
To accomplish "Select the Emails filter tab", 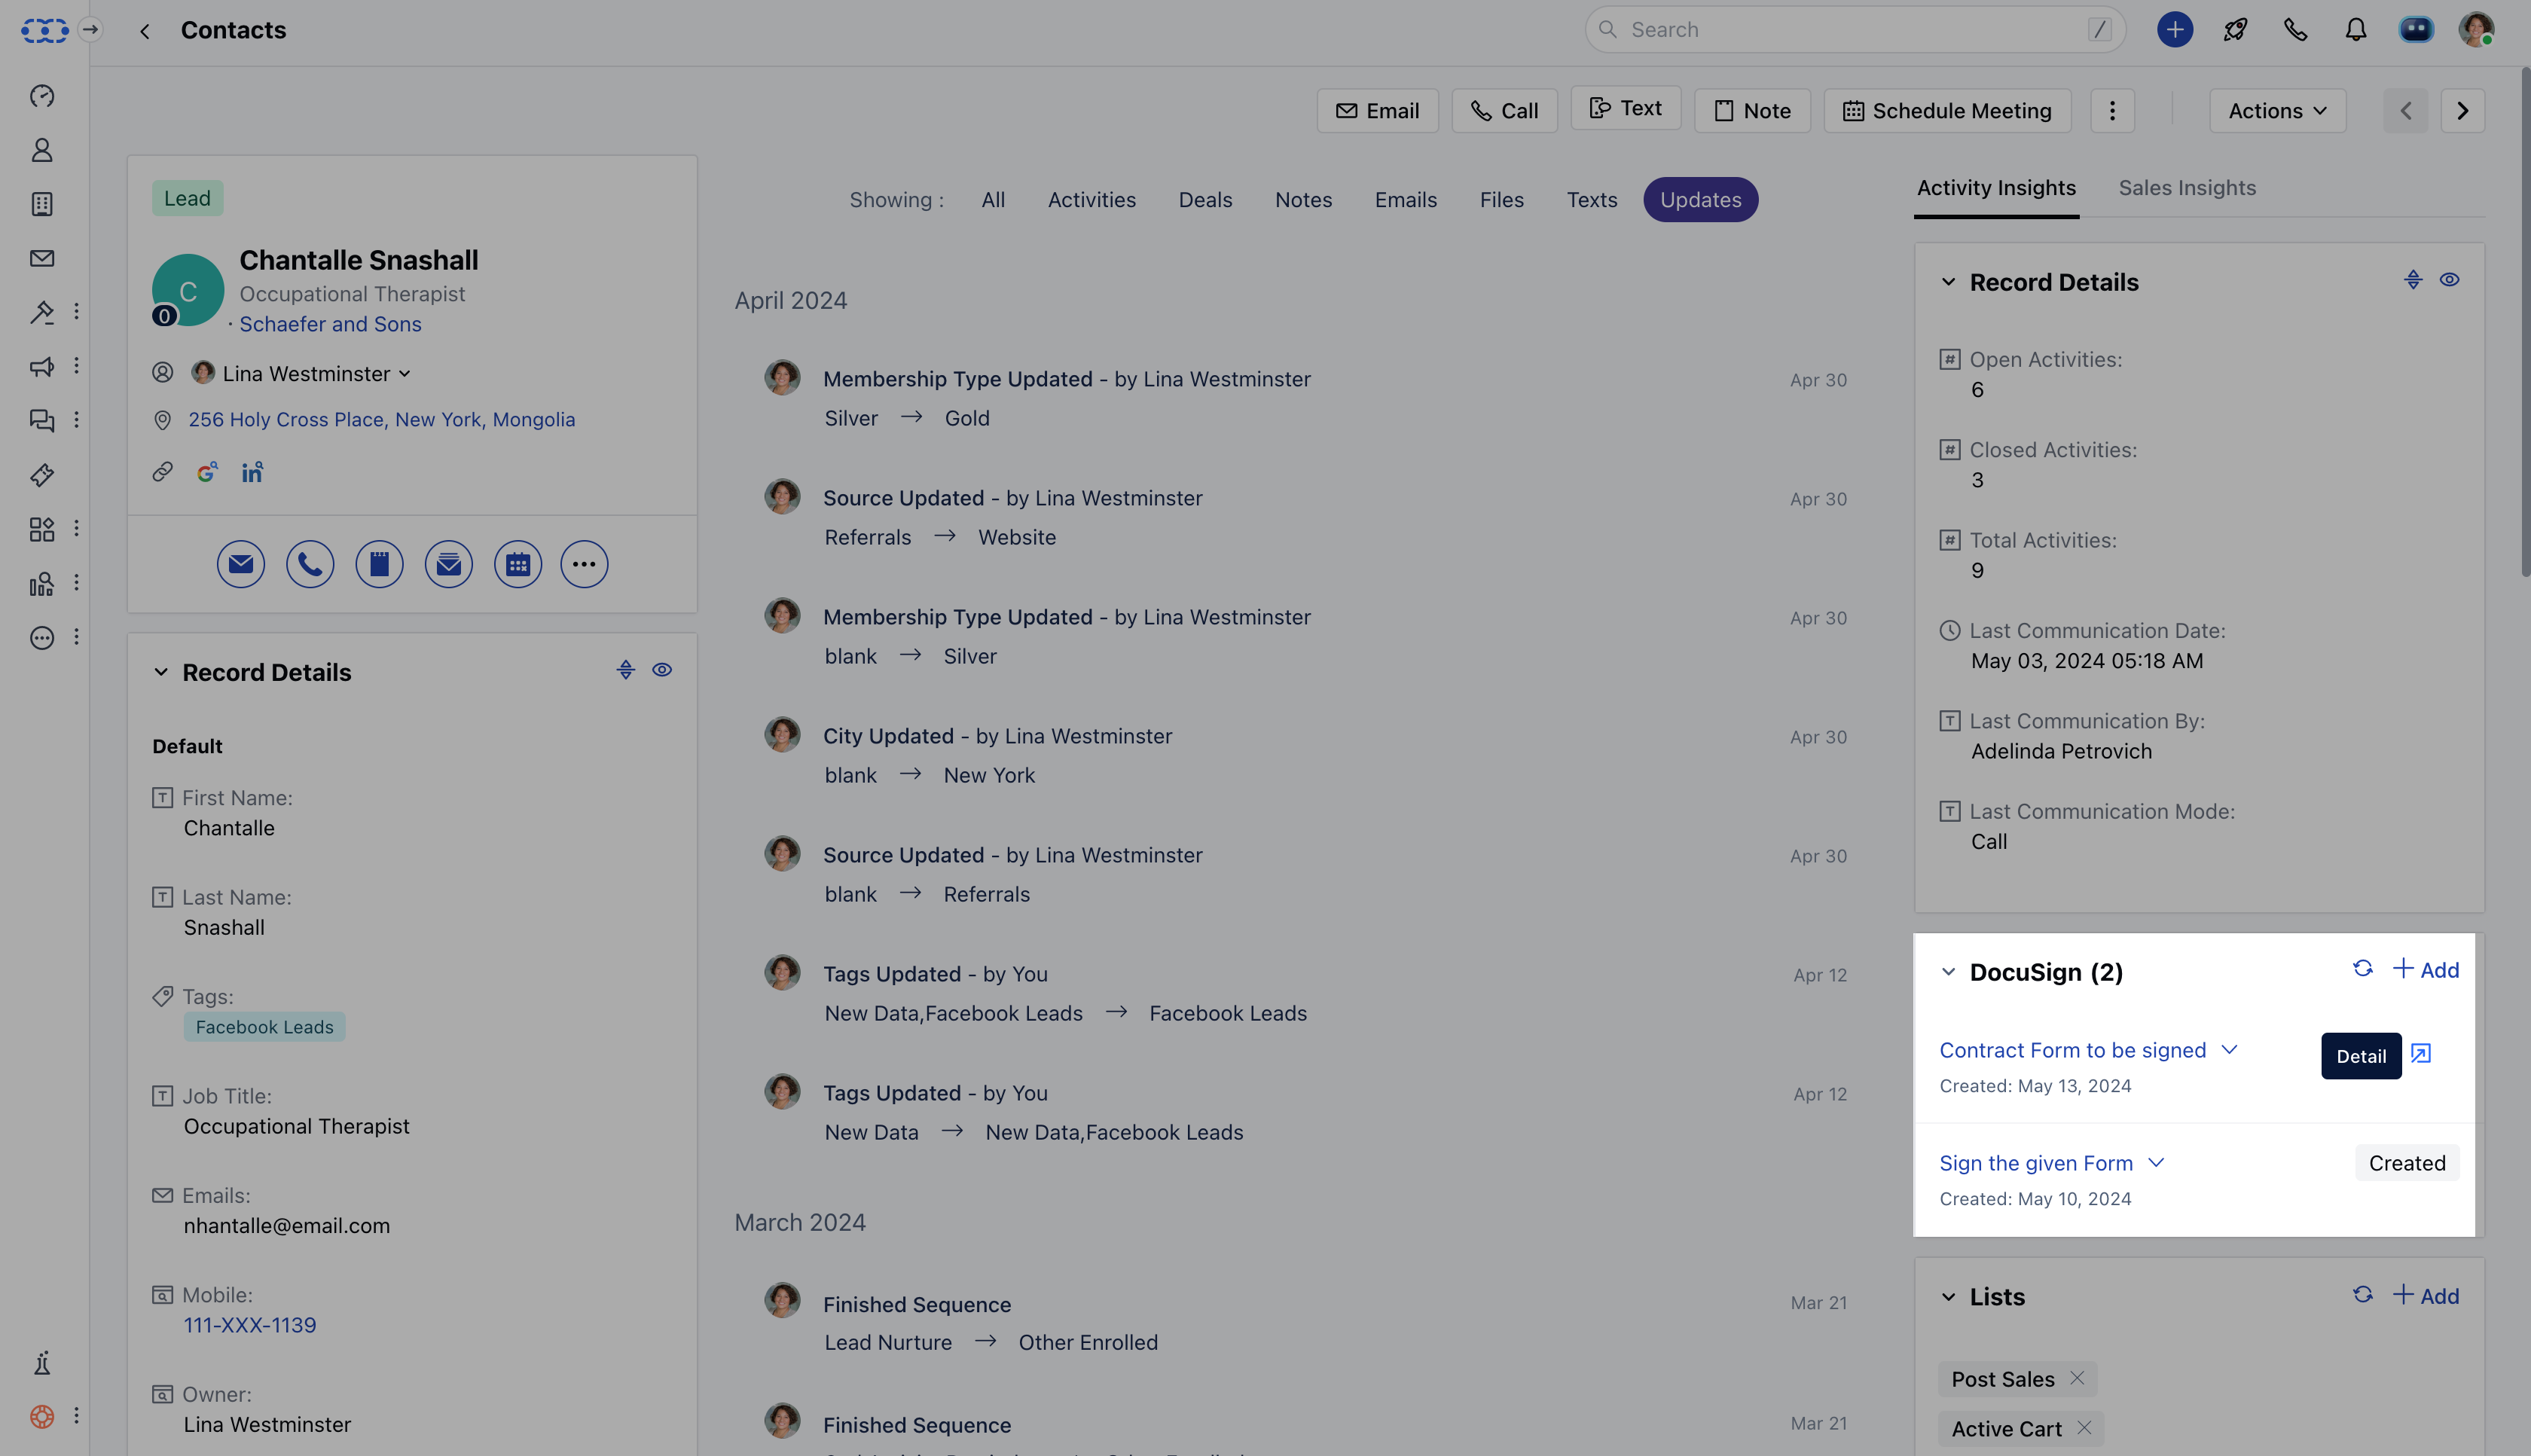I will click(x=1406, y=199).
